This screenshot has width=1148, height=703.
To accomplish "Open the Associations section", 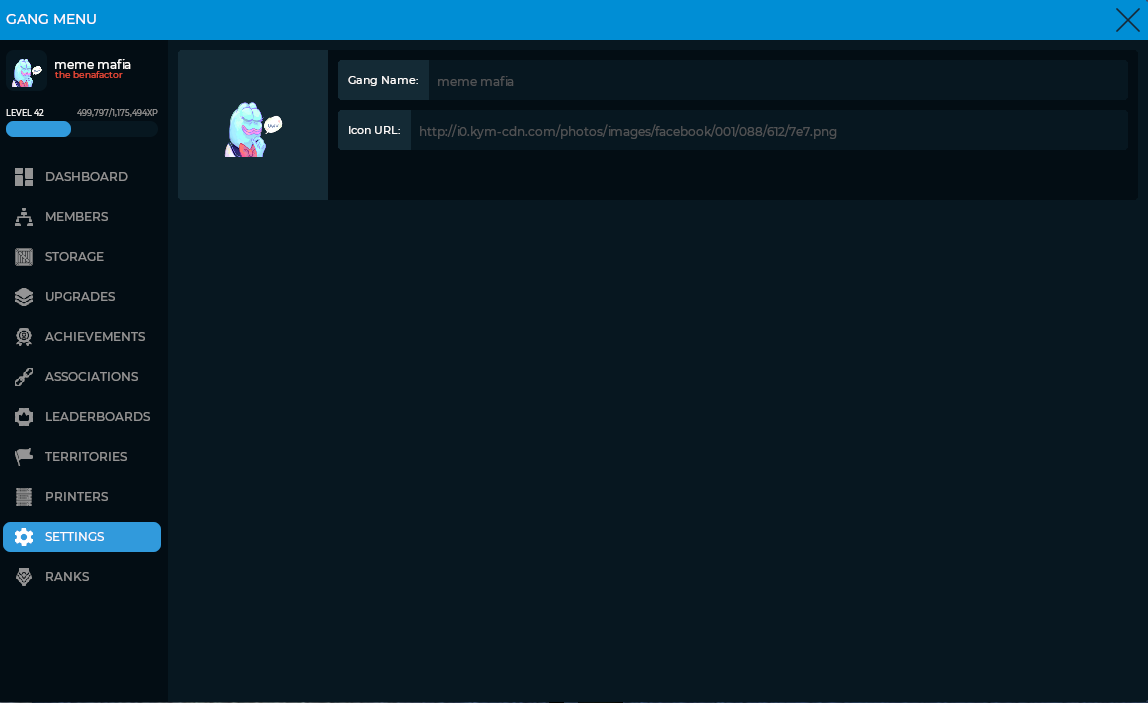I will click(82, 376).
